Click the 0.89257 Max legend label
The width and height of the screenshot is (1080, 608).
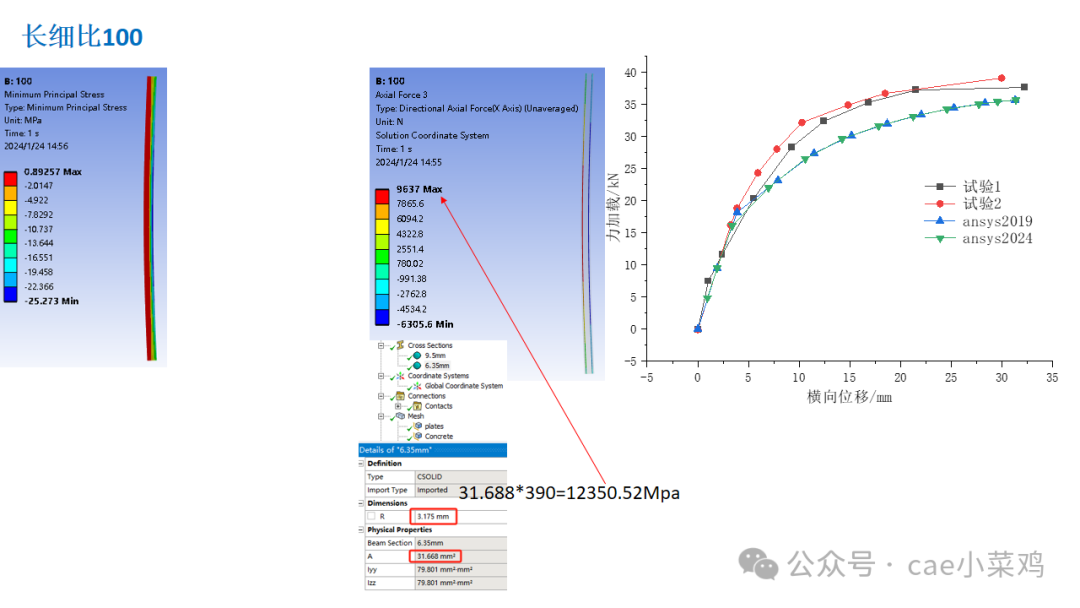click(x=52, y=172)
